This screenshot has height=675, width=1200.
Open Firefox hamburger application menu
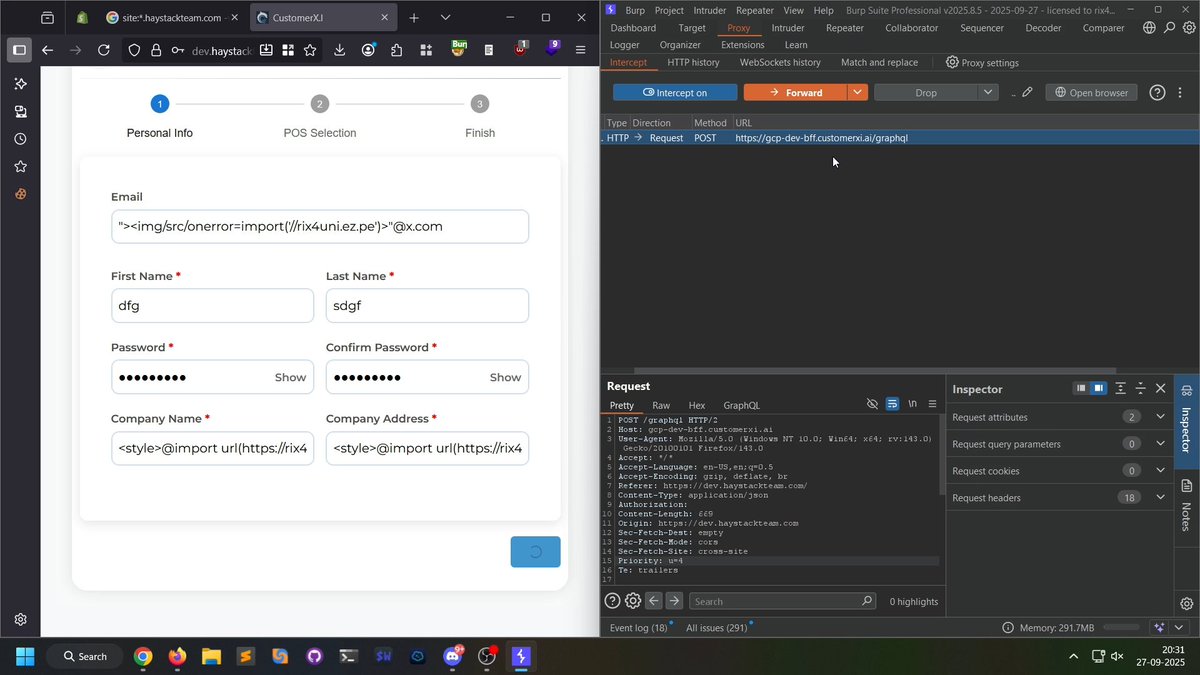click(580, 50)
